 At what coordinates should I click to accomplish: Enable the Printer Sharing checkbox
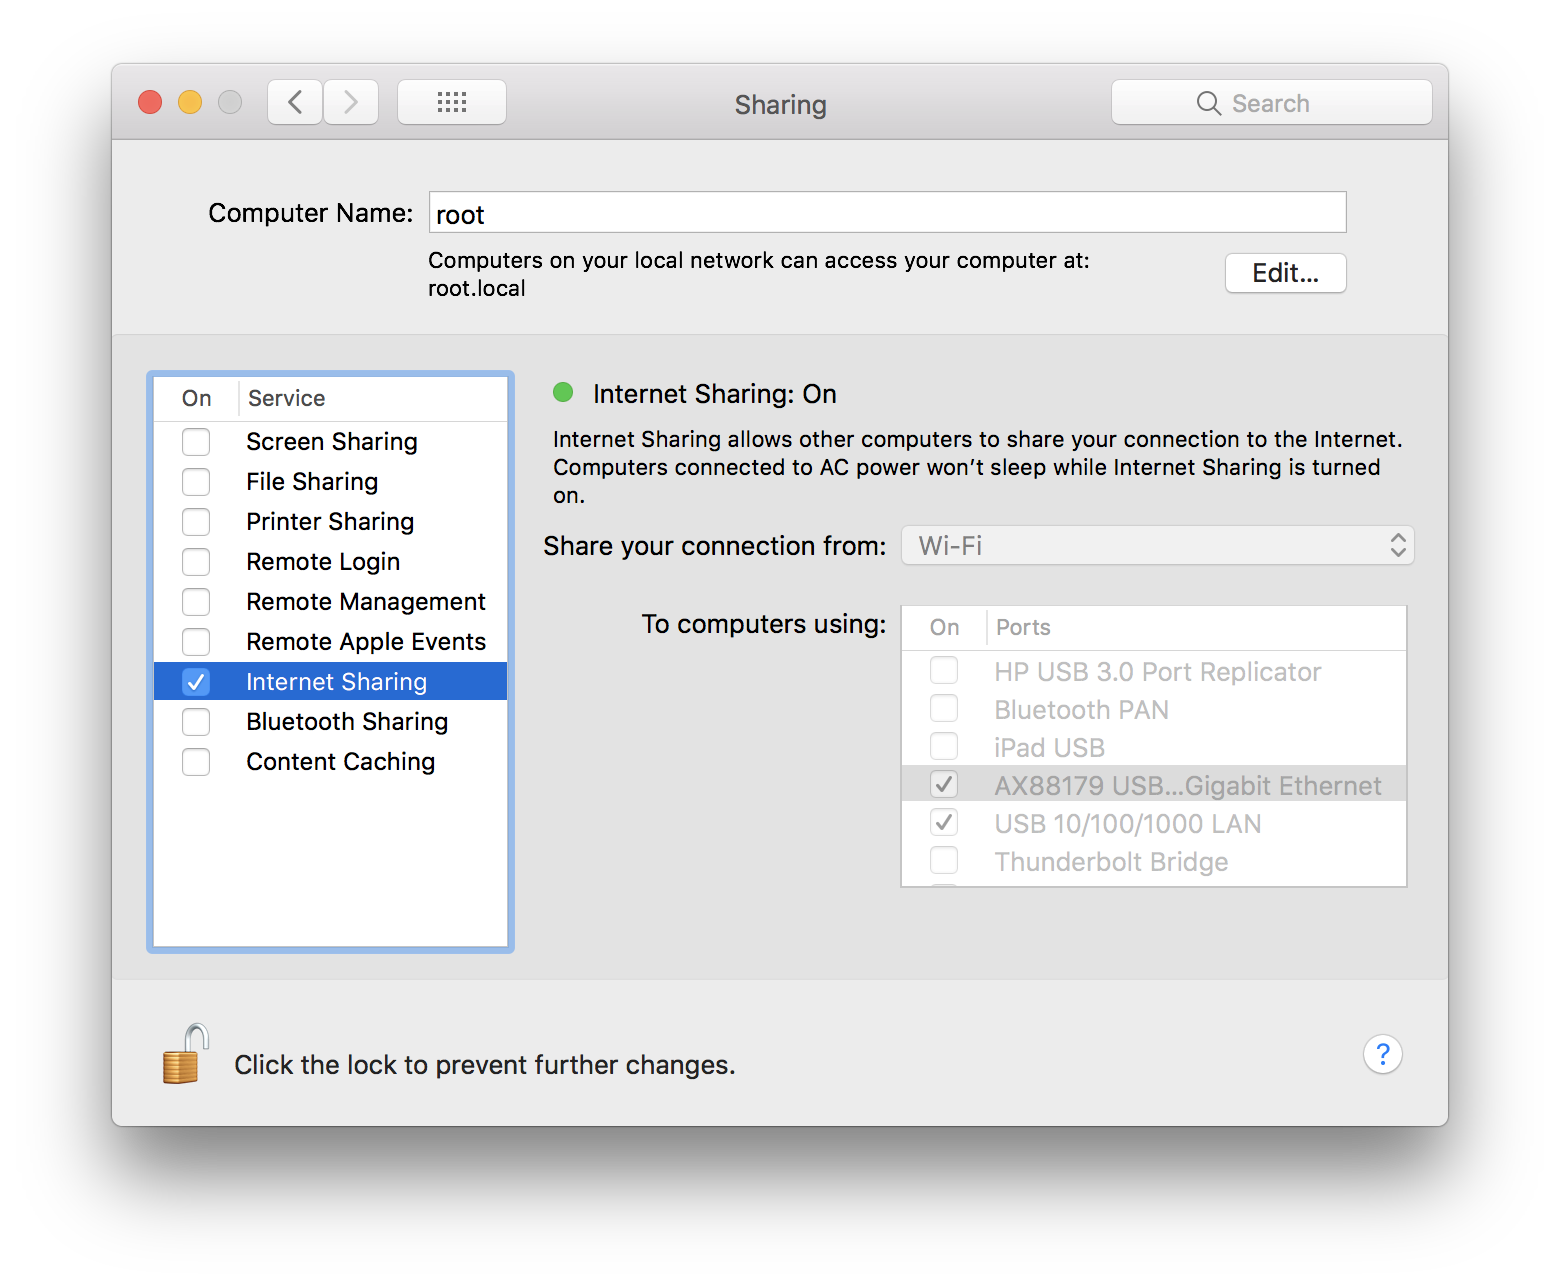coord(196,522)
